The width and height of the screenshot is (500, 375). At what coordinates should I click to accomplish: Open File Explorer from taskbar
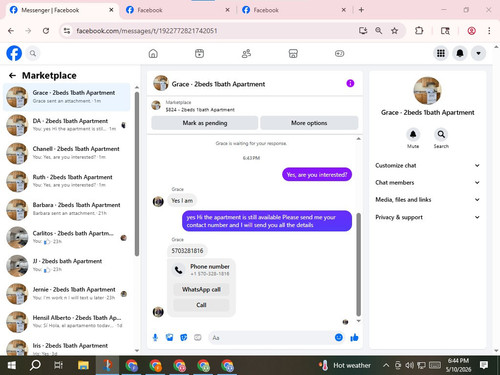[x=83, y=366]
